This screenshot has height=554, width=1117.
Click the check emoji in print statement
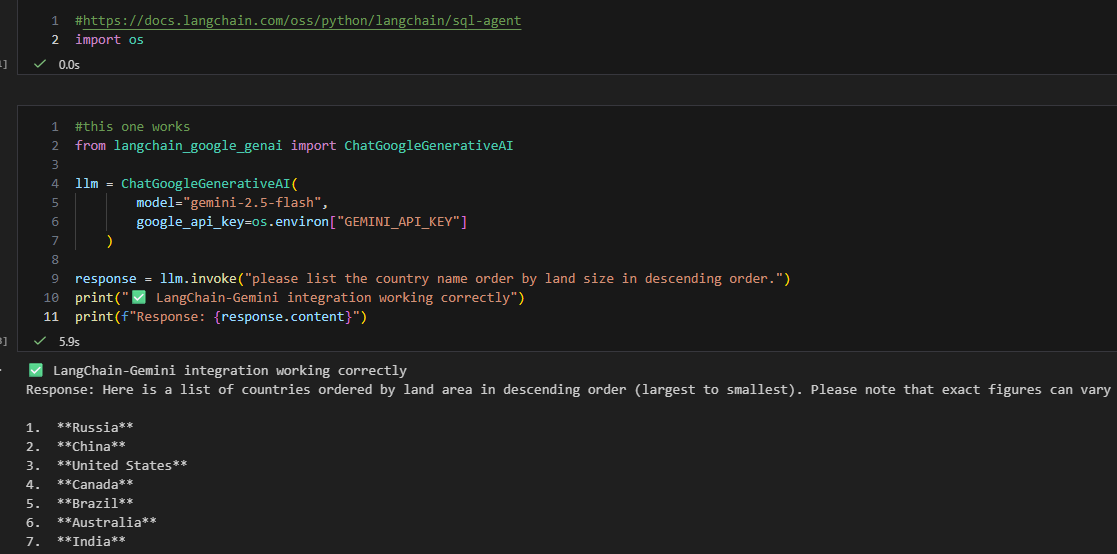click(139, 298)
